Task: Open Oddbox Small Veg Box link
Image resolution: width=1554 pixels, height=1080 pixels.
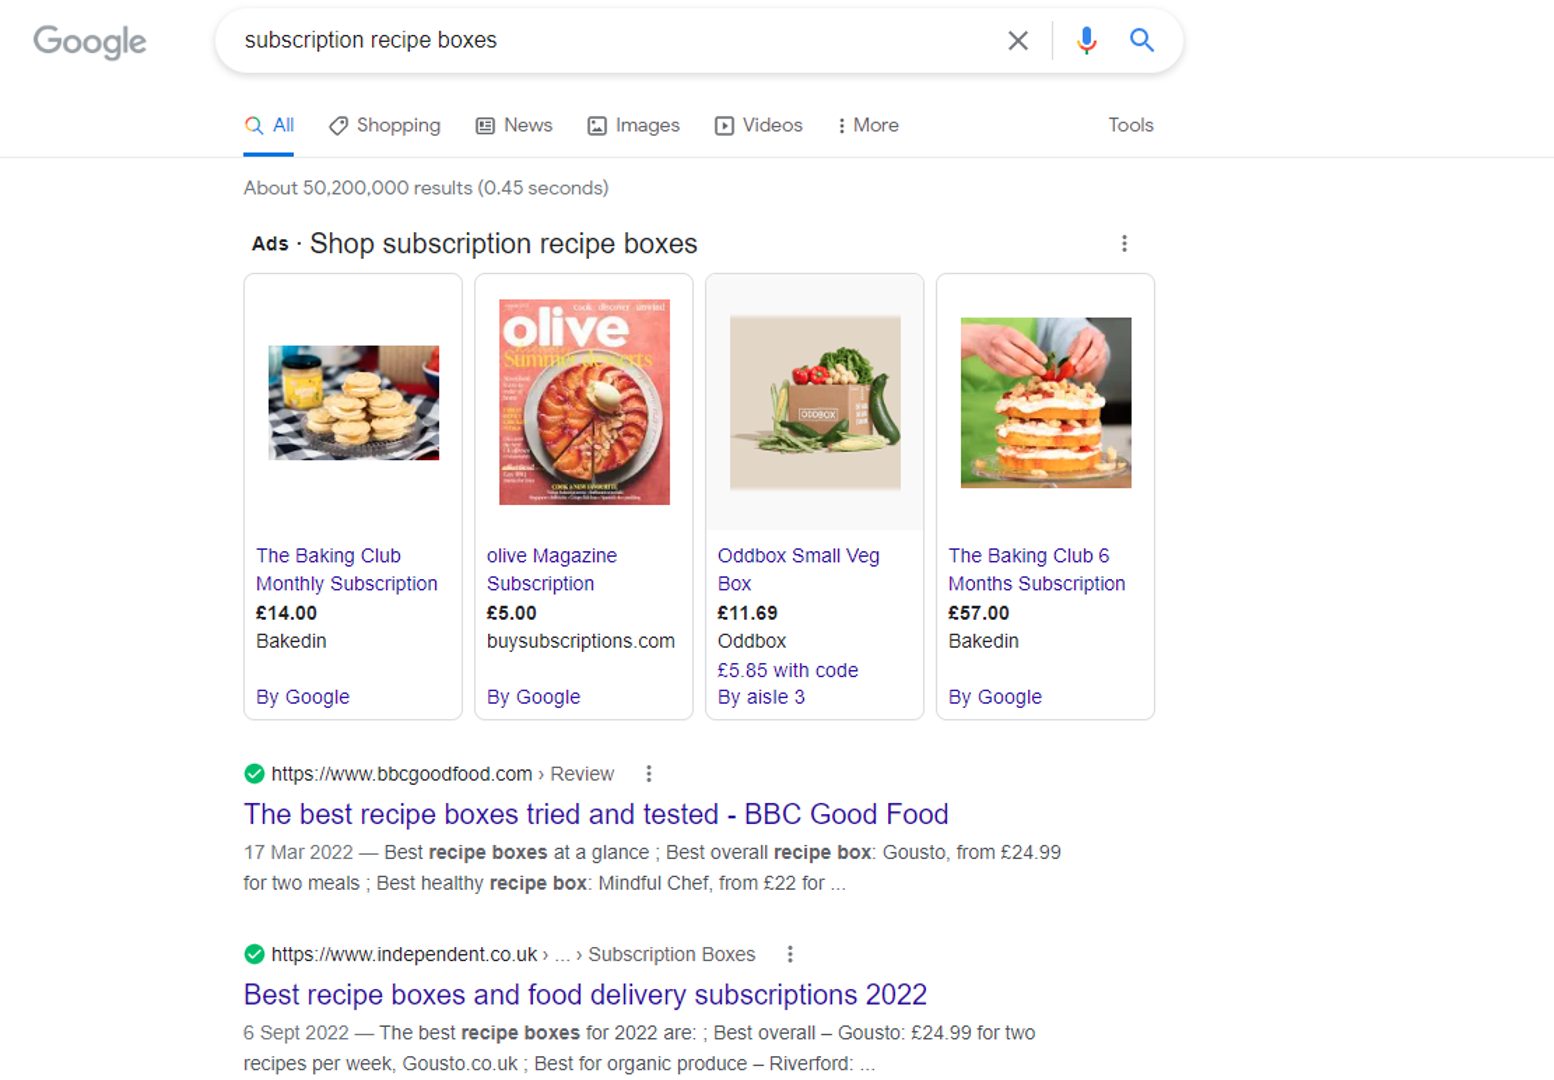Action: [798, 569]
